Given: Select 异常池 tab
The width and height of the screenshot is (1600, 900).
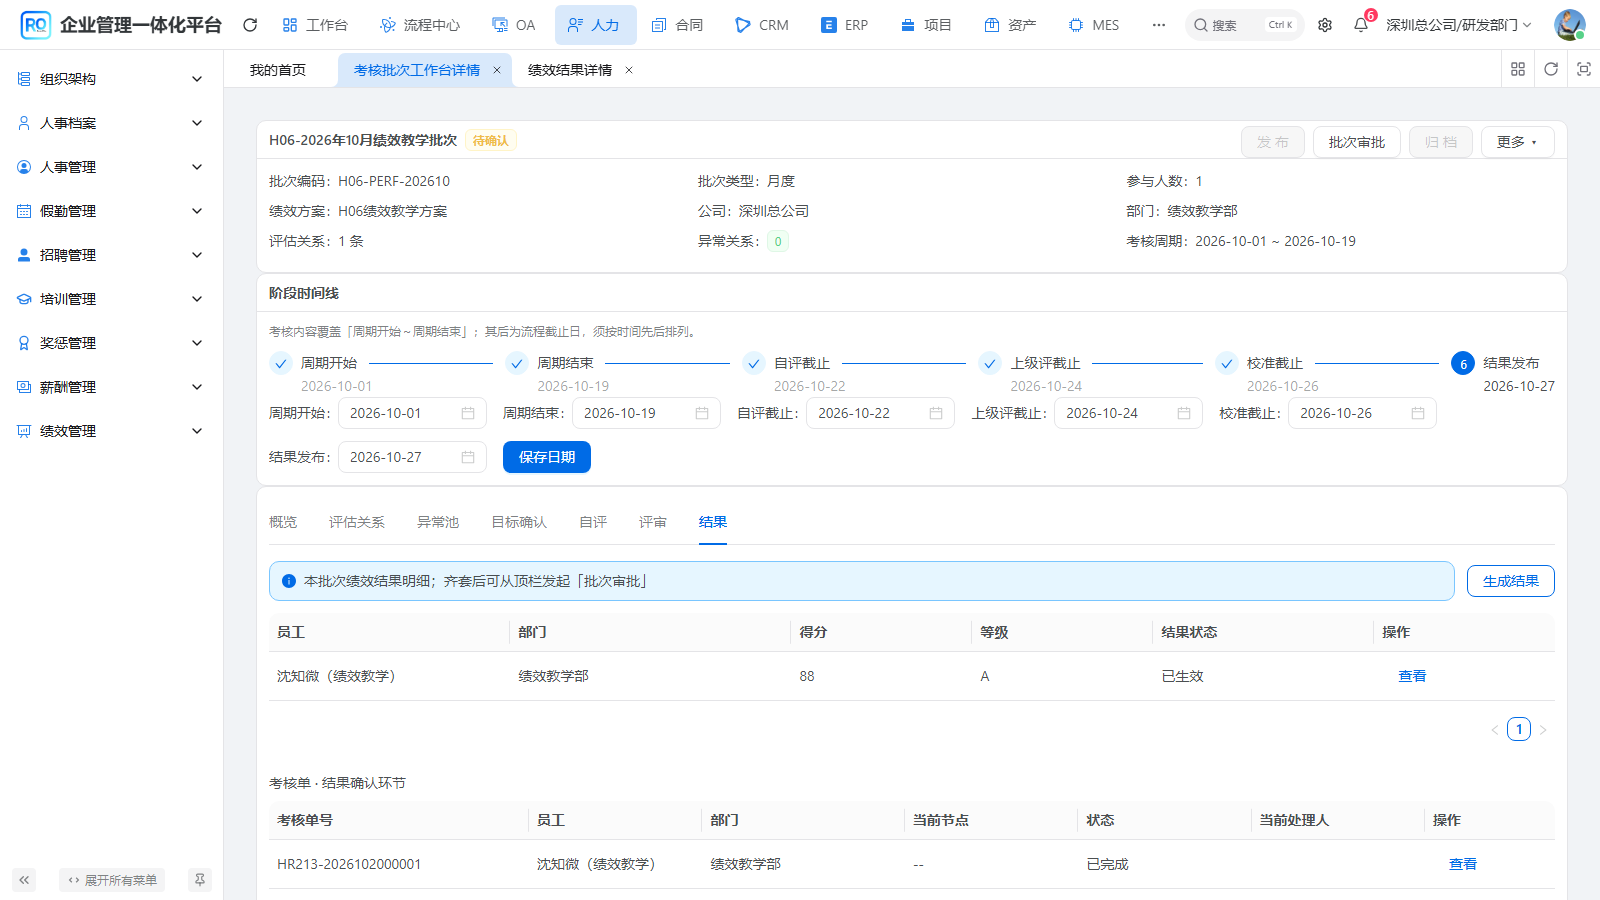Looking at the screenshot, I should point(438,522).
